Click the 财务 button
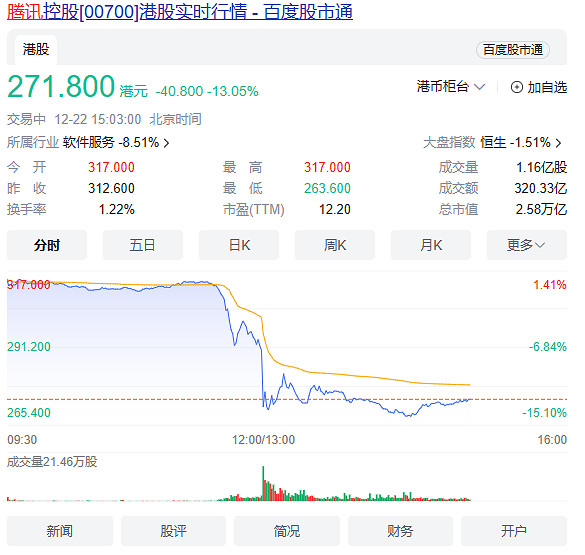 pyautogui.click(x=400, y=531)
